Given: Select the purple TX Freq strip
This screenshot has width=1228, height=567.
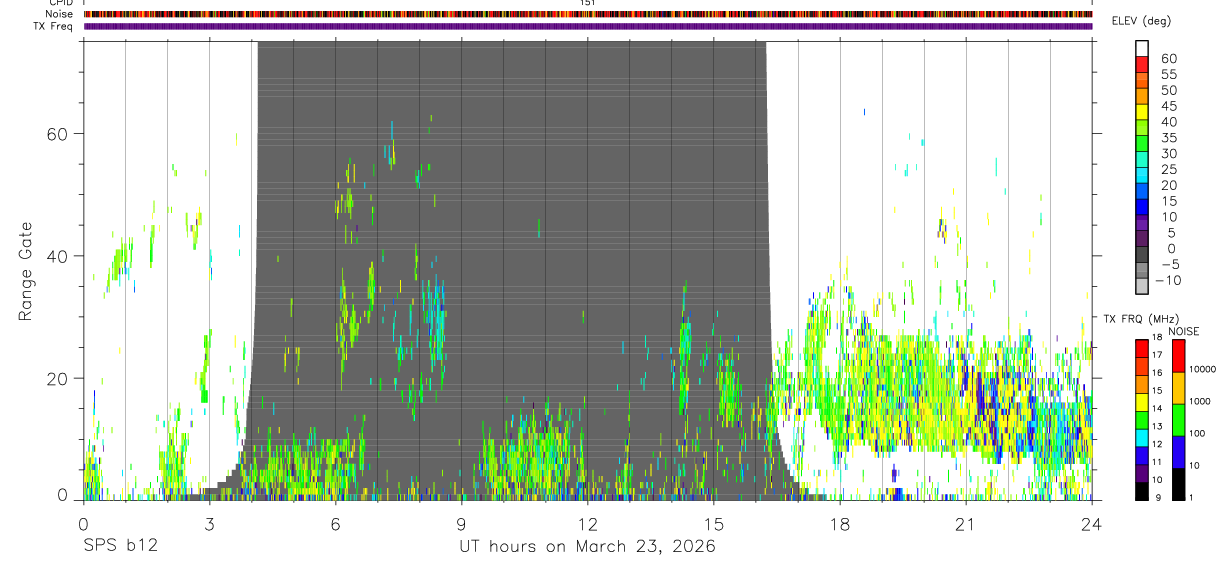Looking at the screenshot, I should [x=588, y=26].
